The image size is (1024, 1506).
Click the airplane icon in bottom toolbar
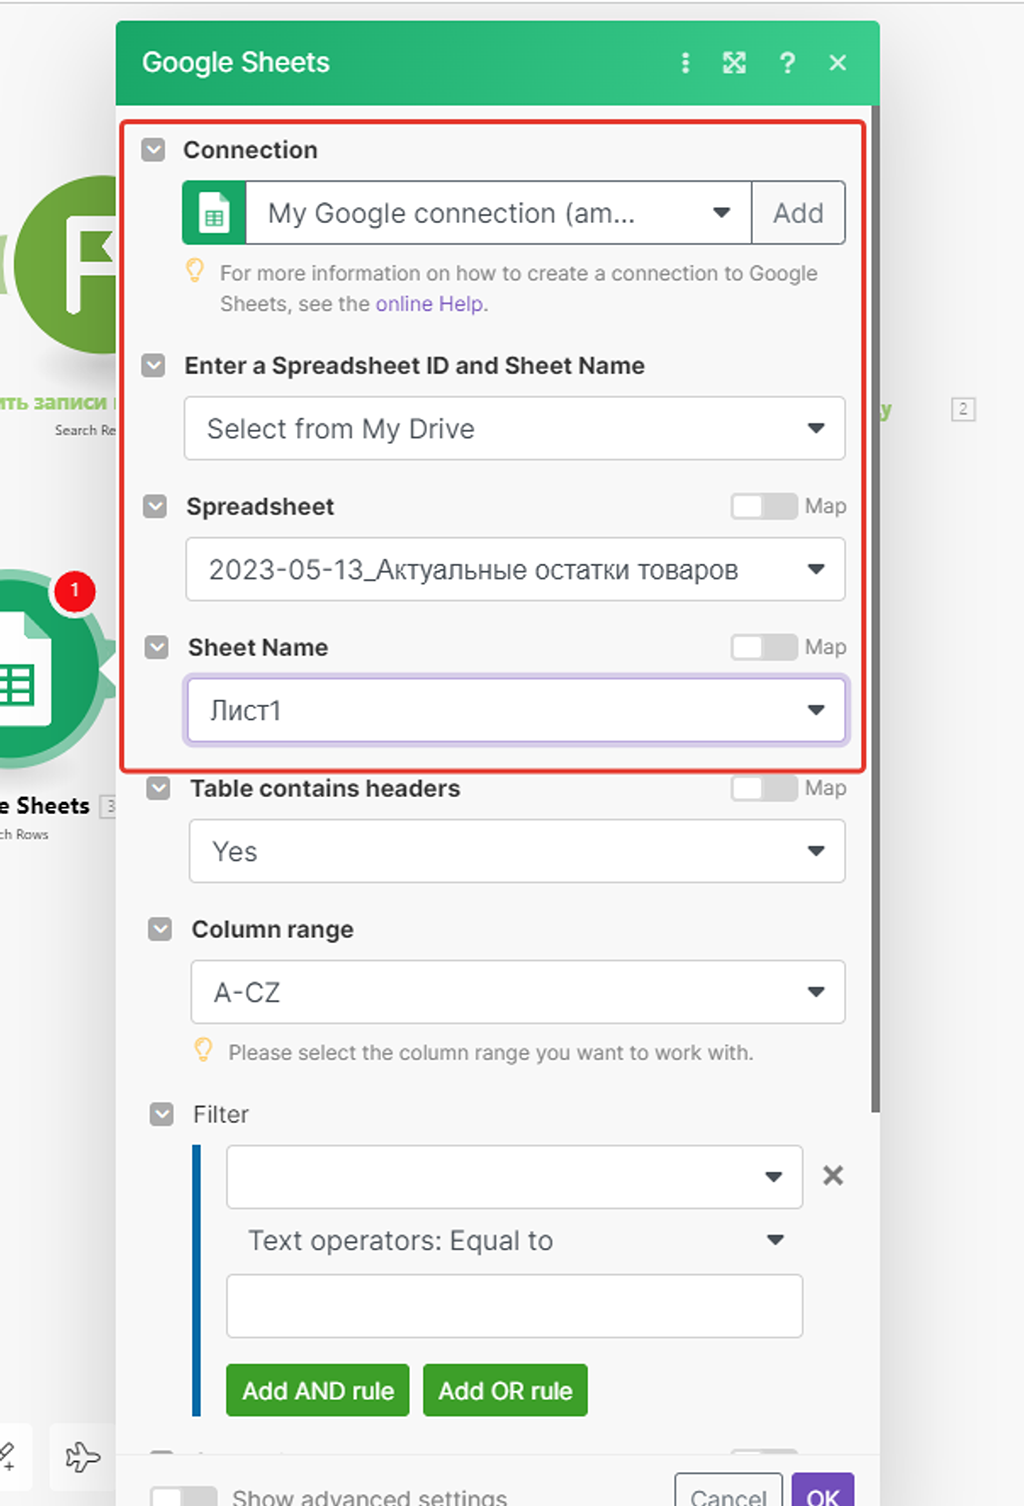(x=83, y=1457)
